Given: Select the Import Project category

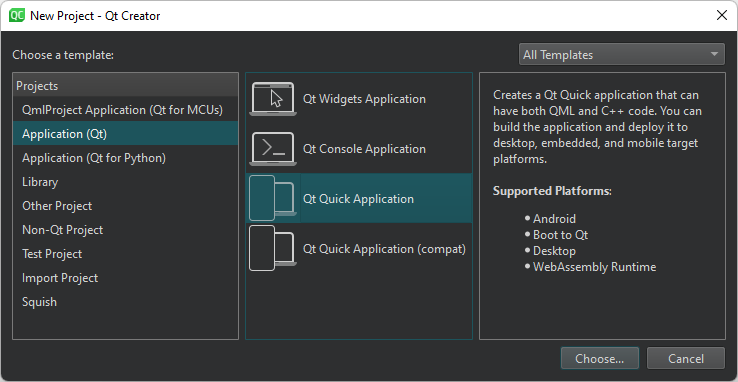Looking at the screenshot, I should pyautogui.click(x=125, y=278).
